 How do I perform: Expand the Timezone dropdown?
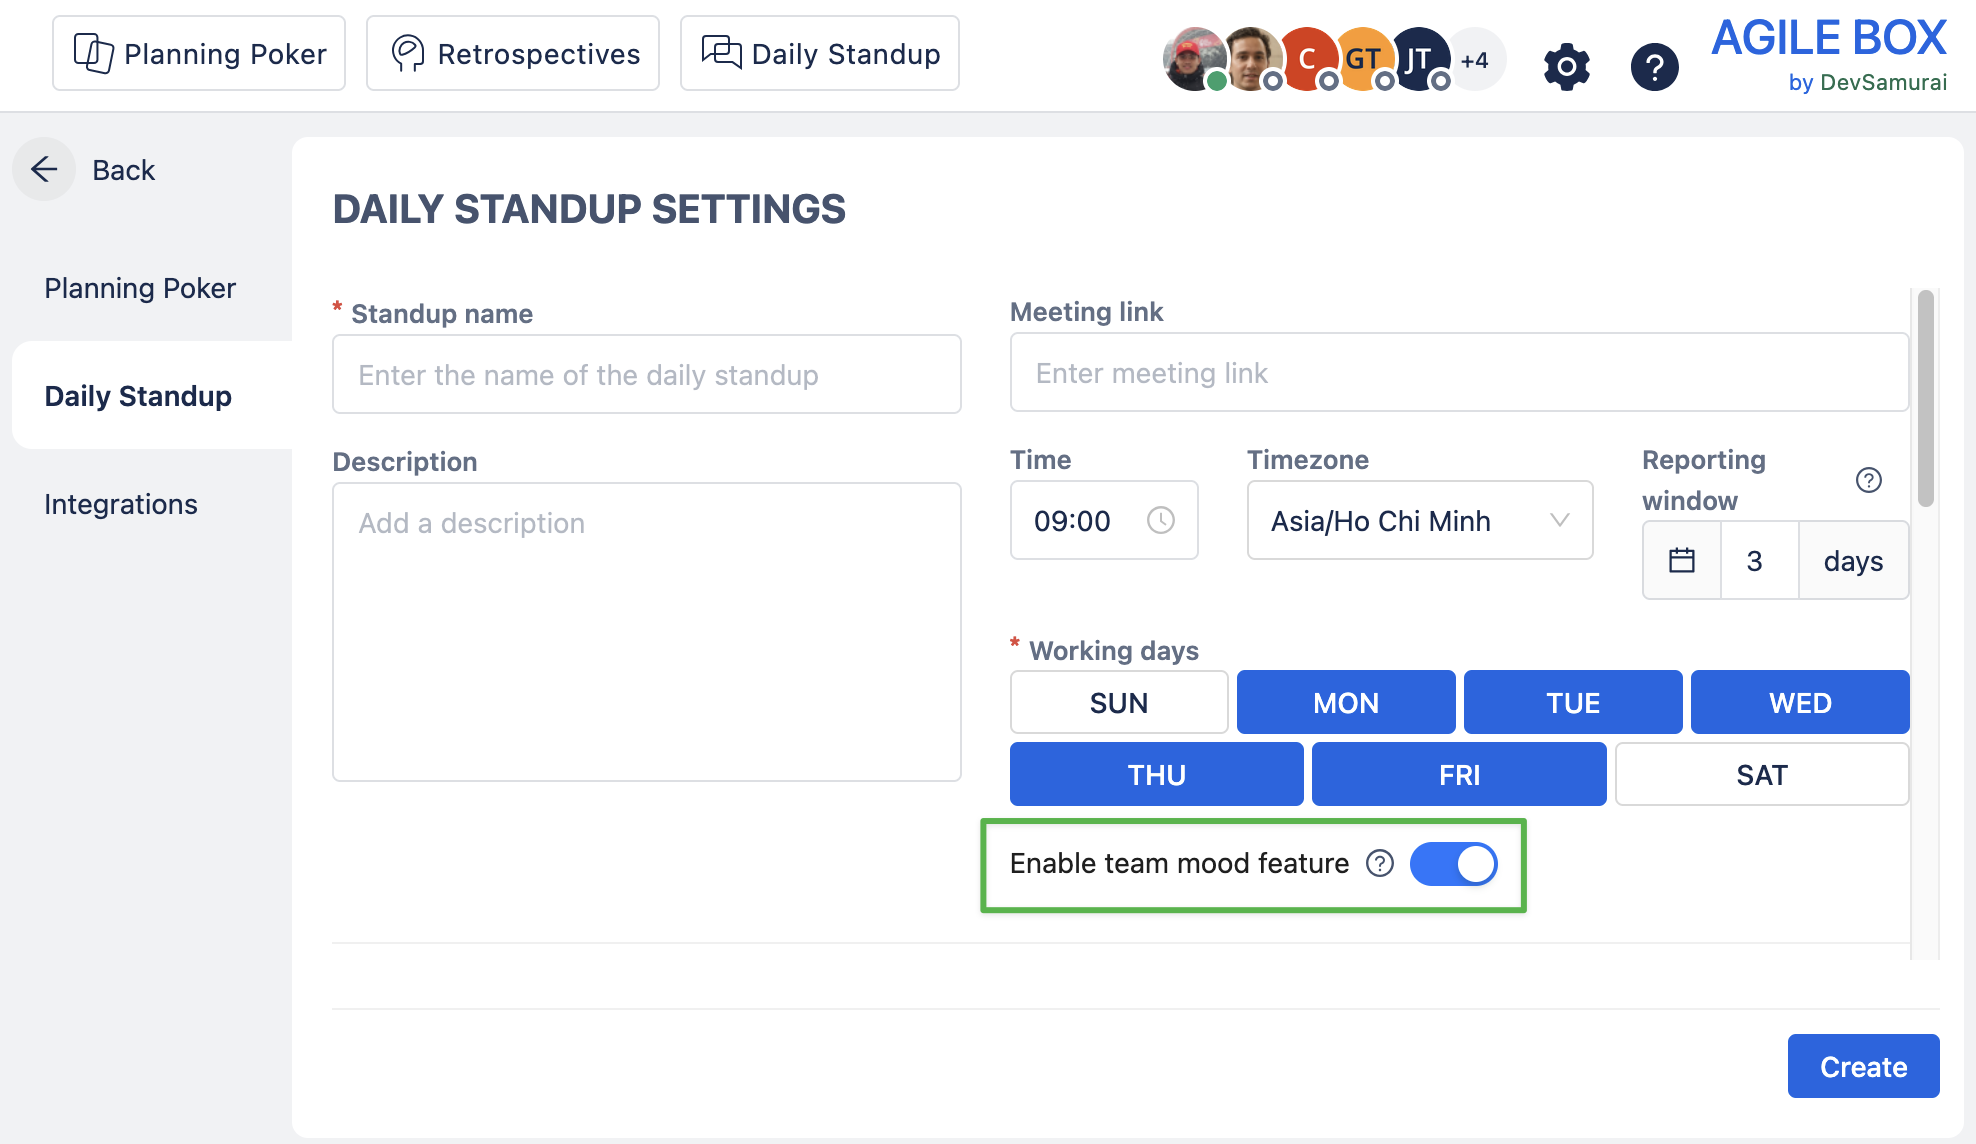(x=1420, y=520)
